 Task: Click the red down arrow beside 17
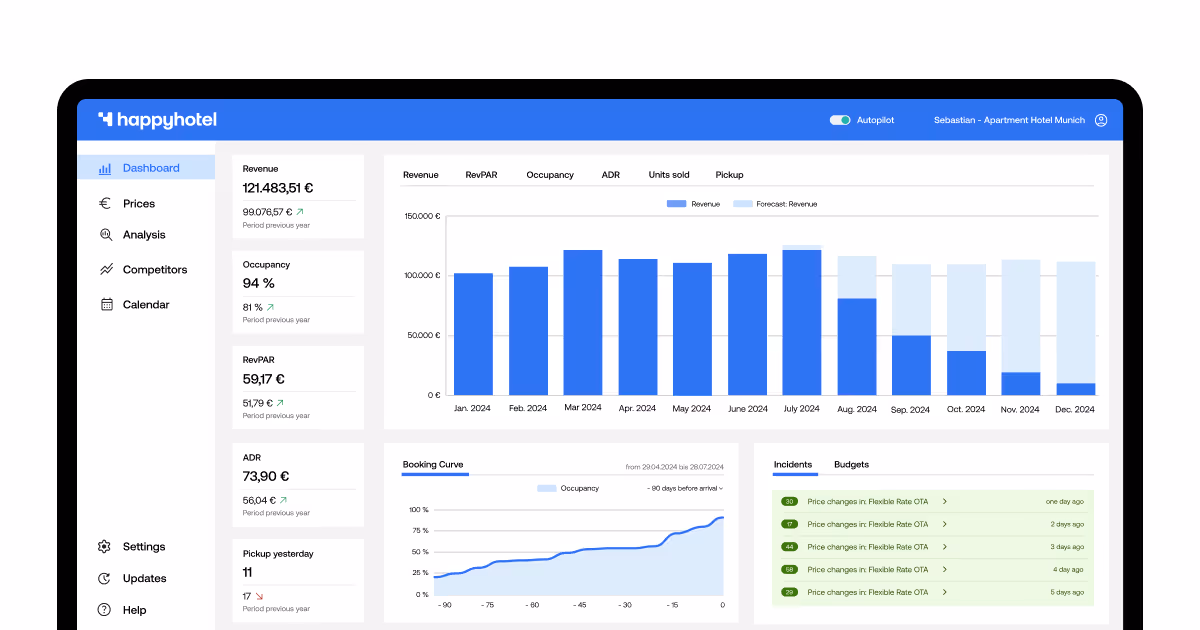point(259,596)
